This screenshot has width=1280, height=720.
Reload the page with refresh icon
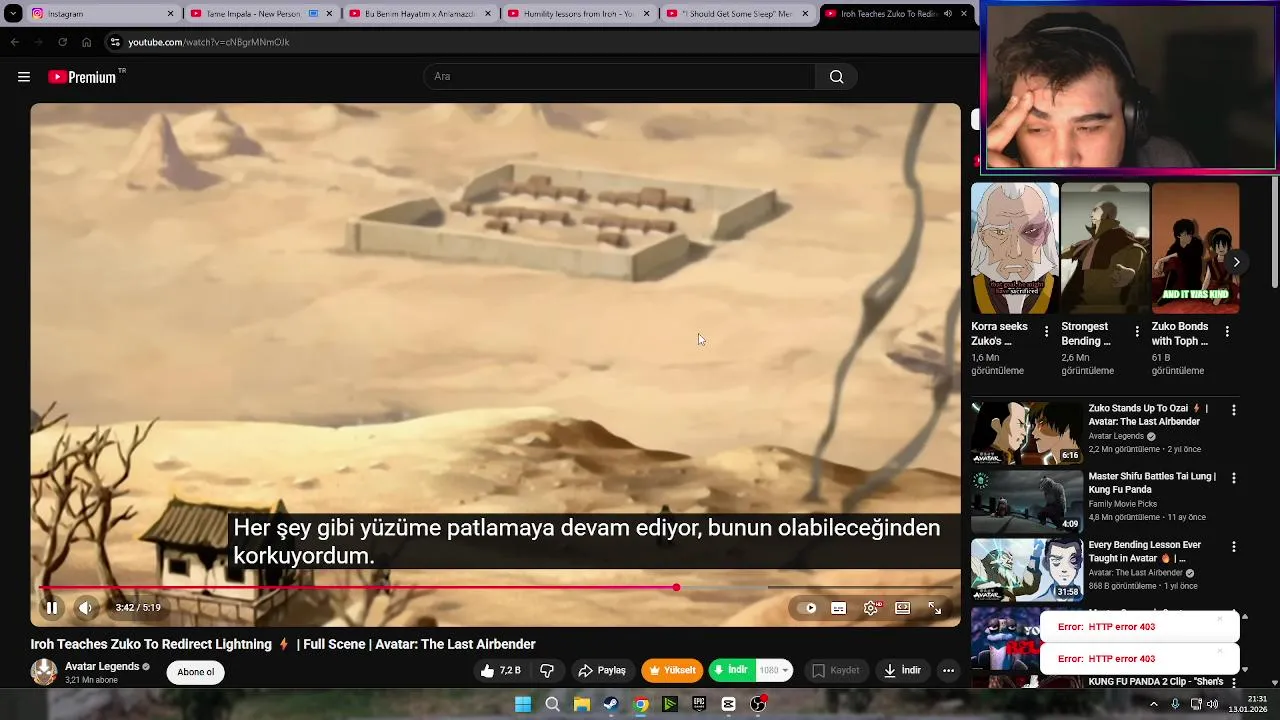(62, 42)
